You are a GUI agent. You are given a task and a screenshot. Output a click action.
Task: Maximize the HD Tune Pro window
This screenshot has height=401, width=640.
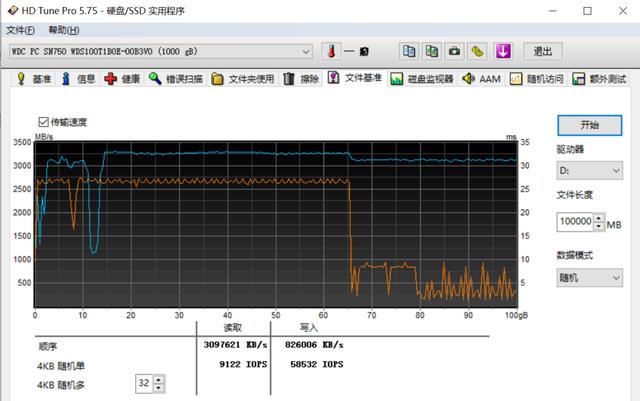point(587,11)
